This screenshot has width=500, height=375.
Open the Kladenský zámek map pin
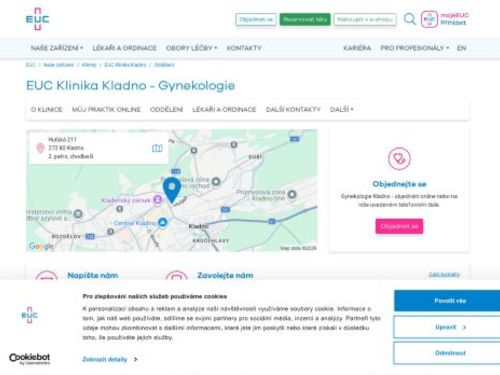[x=157, y=200]
